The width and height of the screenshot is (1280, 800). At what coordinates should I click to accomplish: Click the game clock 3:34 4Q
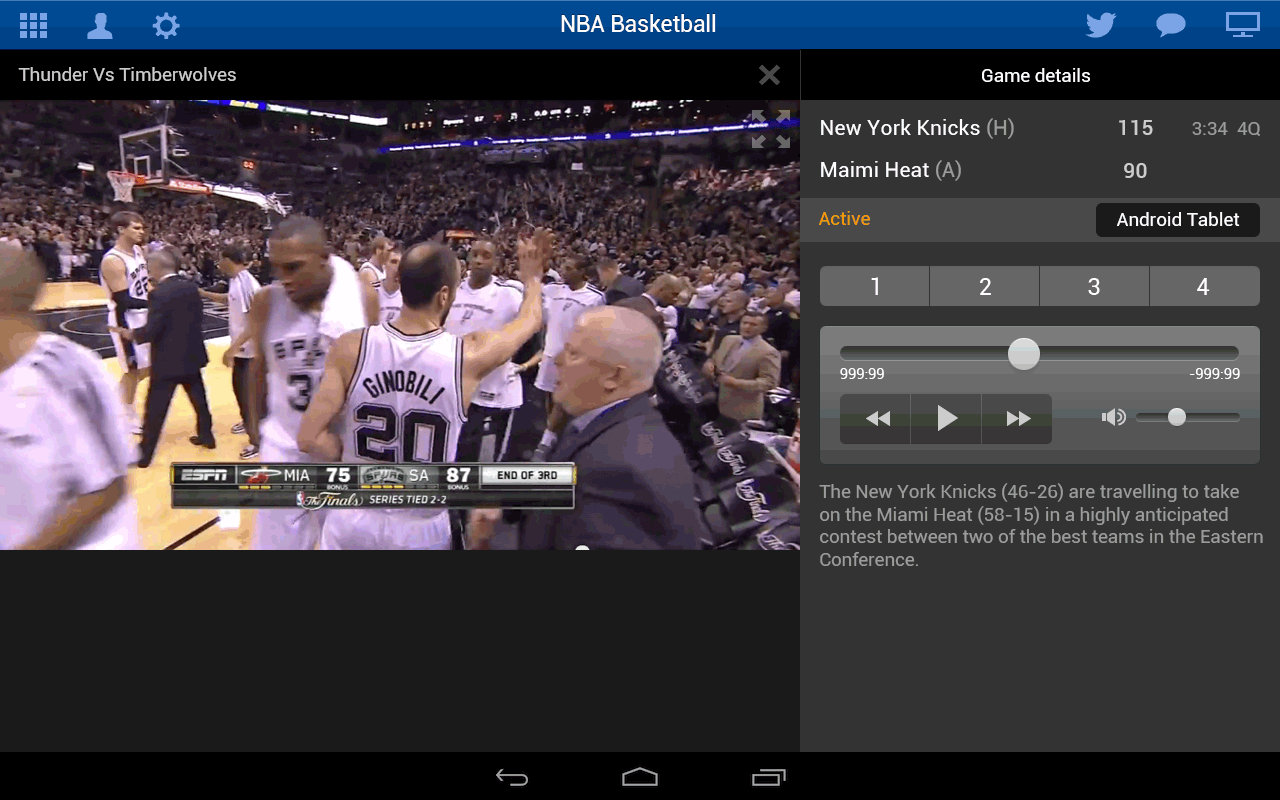coord(1226,129)
